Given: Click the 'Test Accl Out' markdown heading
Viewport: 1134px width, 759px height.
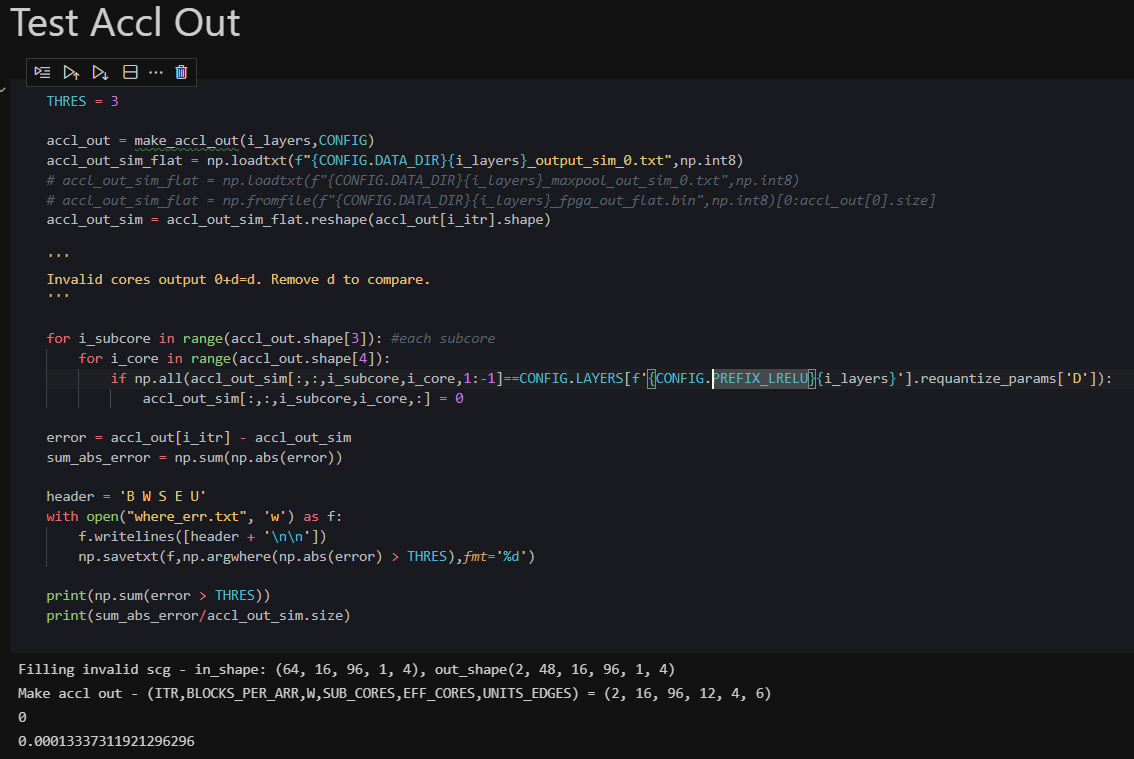Looking at the screenshot, I should (x=126, y=24).
